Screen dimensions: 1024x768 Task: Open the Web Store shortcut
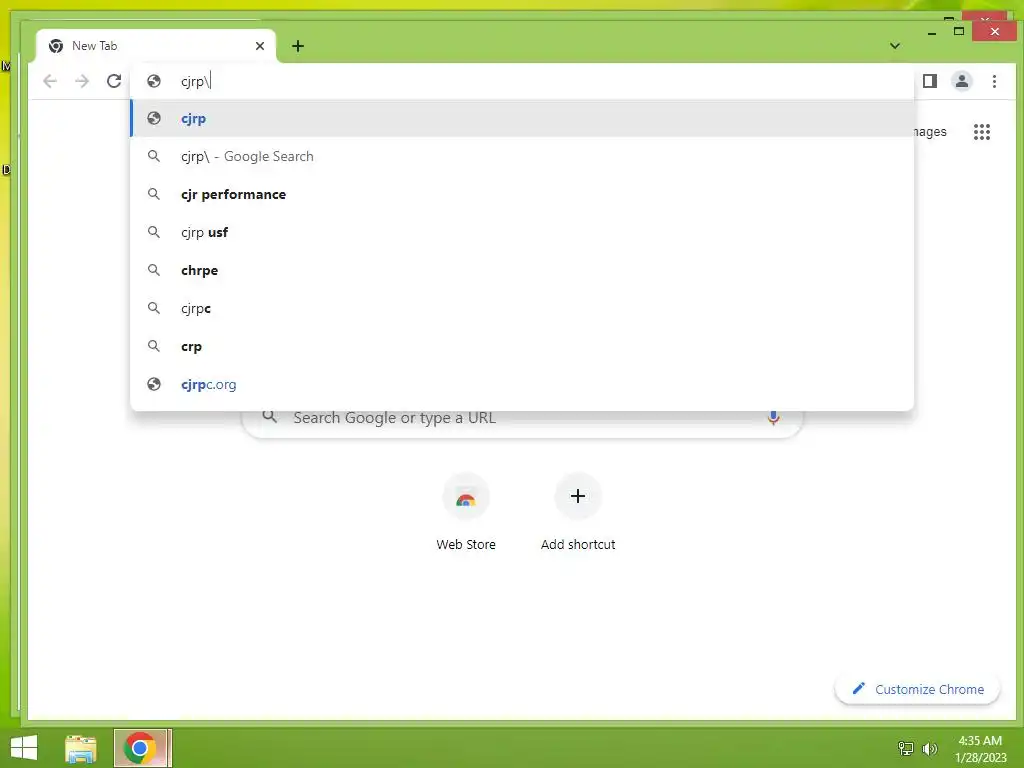point(466,514)
